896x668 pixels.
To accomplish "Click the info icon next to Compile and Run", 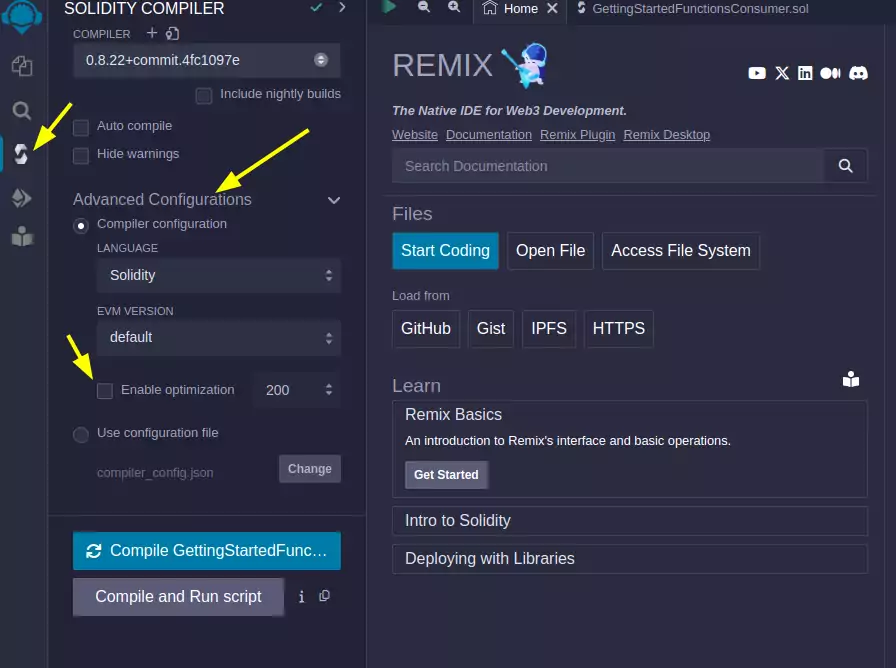I will click(302, 597).
